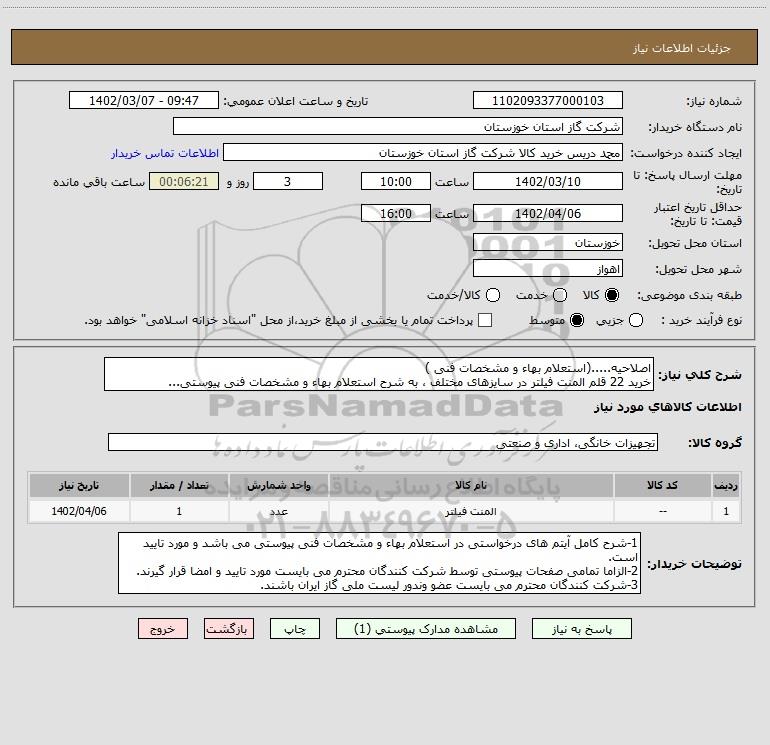Click the جزئیات اطلاعات نیاز page title
The width and height of the screenshot is (770, 745).
682,48
